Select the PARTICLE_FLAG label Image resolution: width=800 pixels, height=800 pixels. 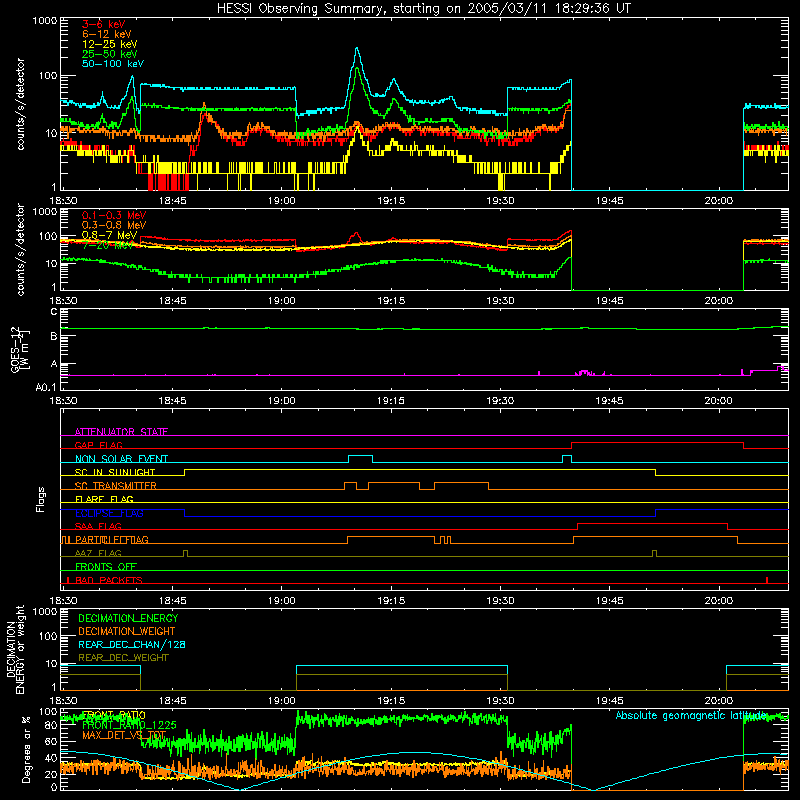pyautogui.click(x=112, y=540)
